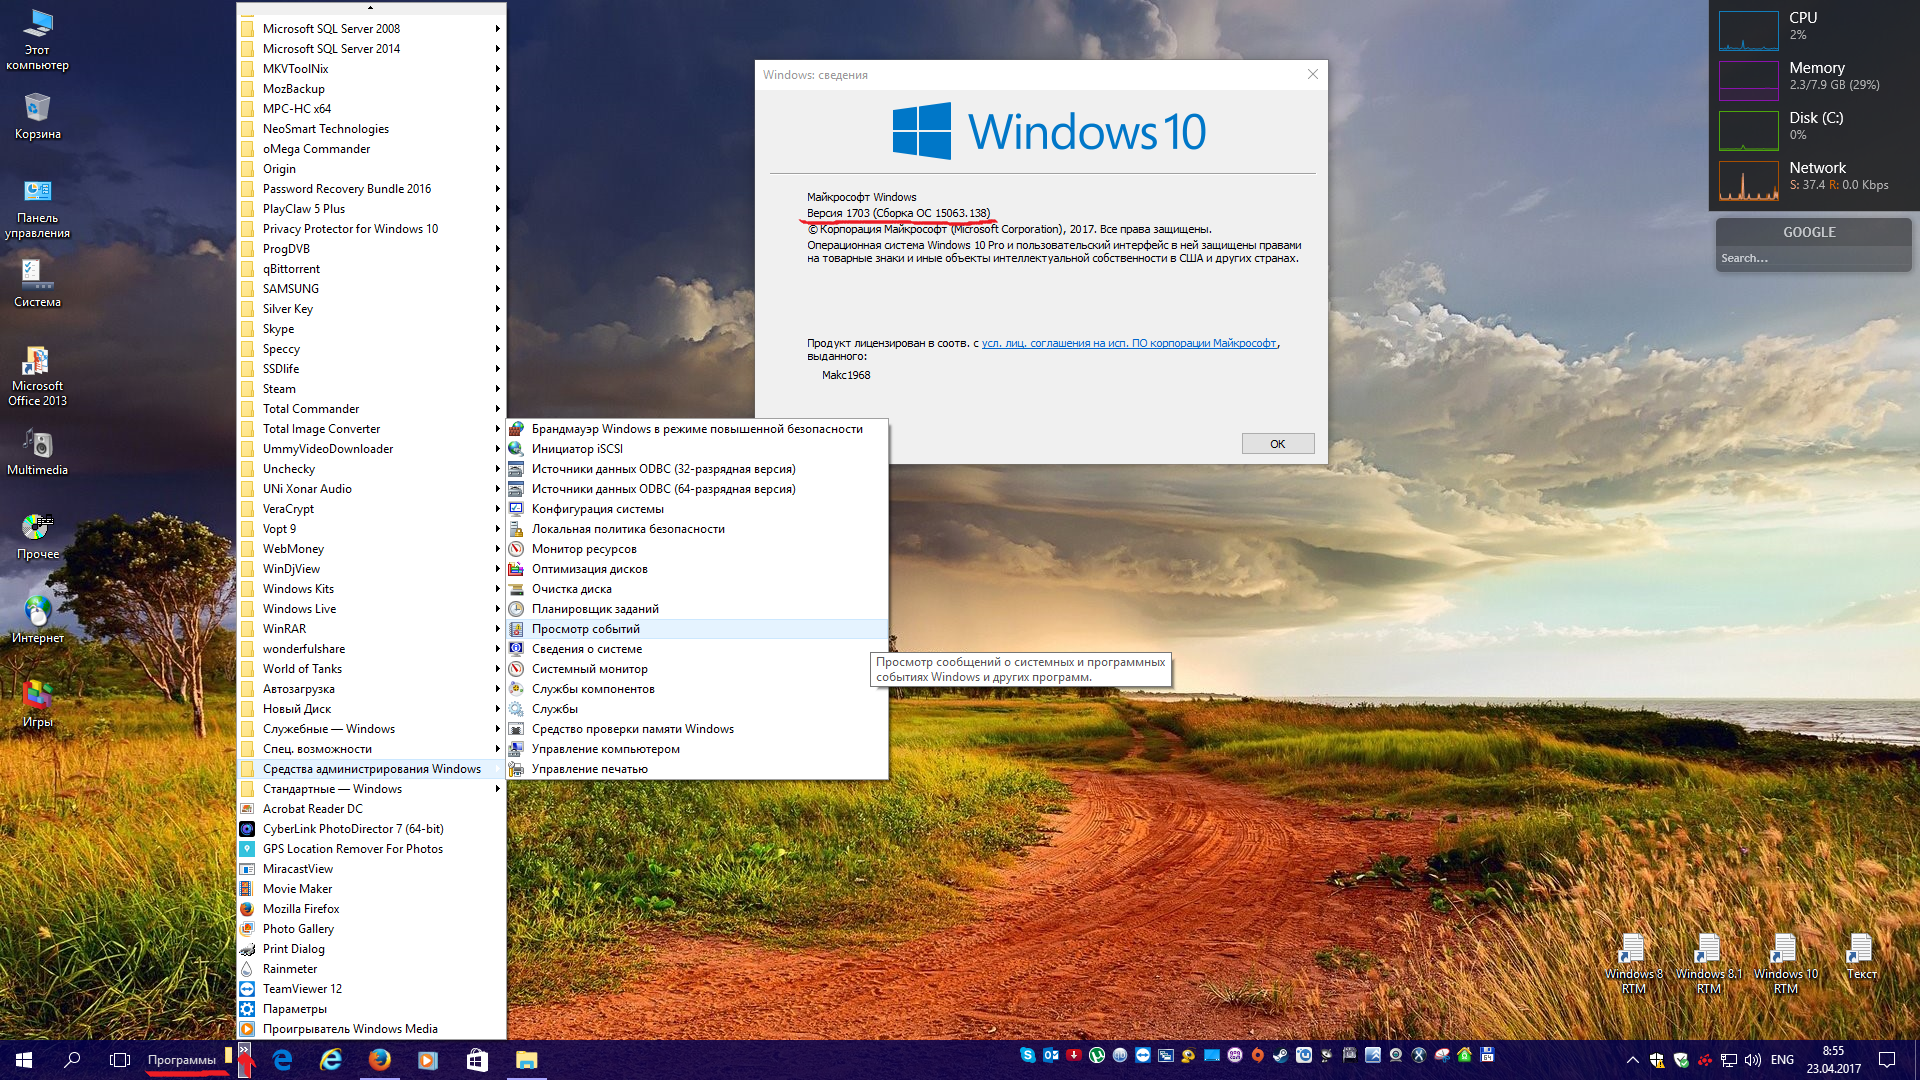Open taskbar search magnifier icon

(x=72, y=1060)
